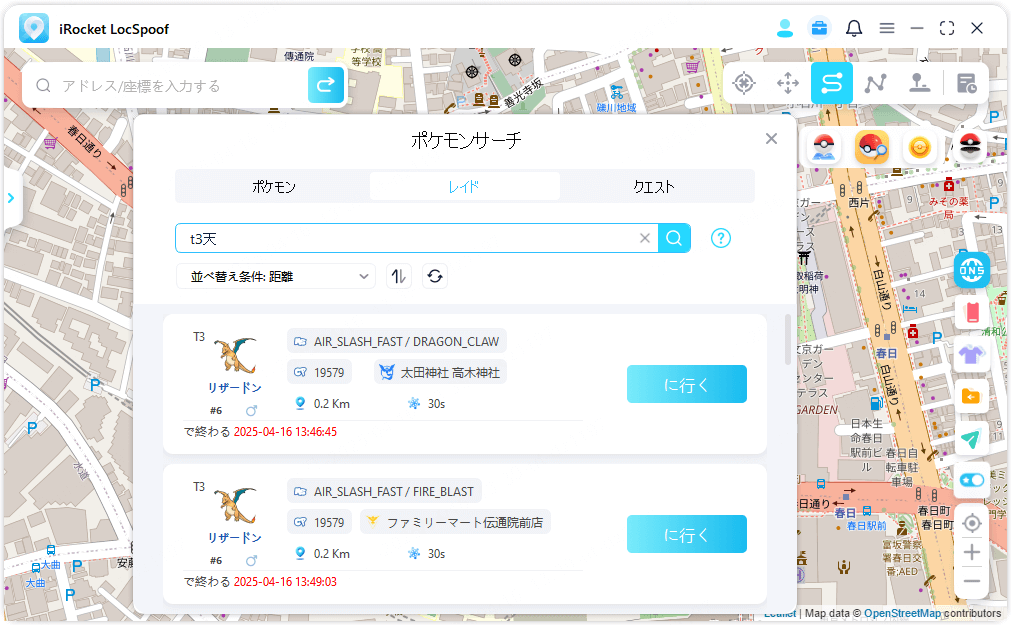Click the results list scrollbar
This screenshot has width=1011, height=625.
coord(788,340)
